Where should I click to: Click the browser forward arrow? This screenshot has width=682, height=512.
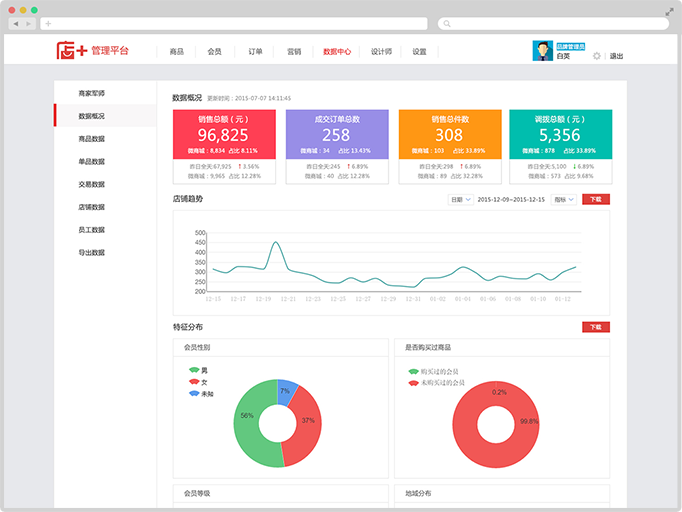coord(29,23)
